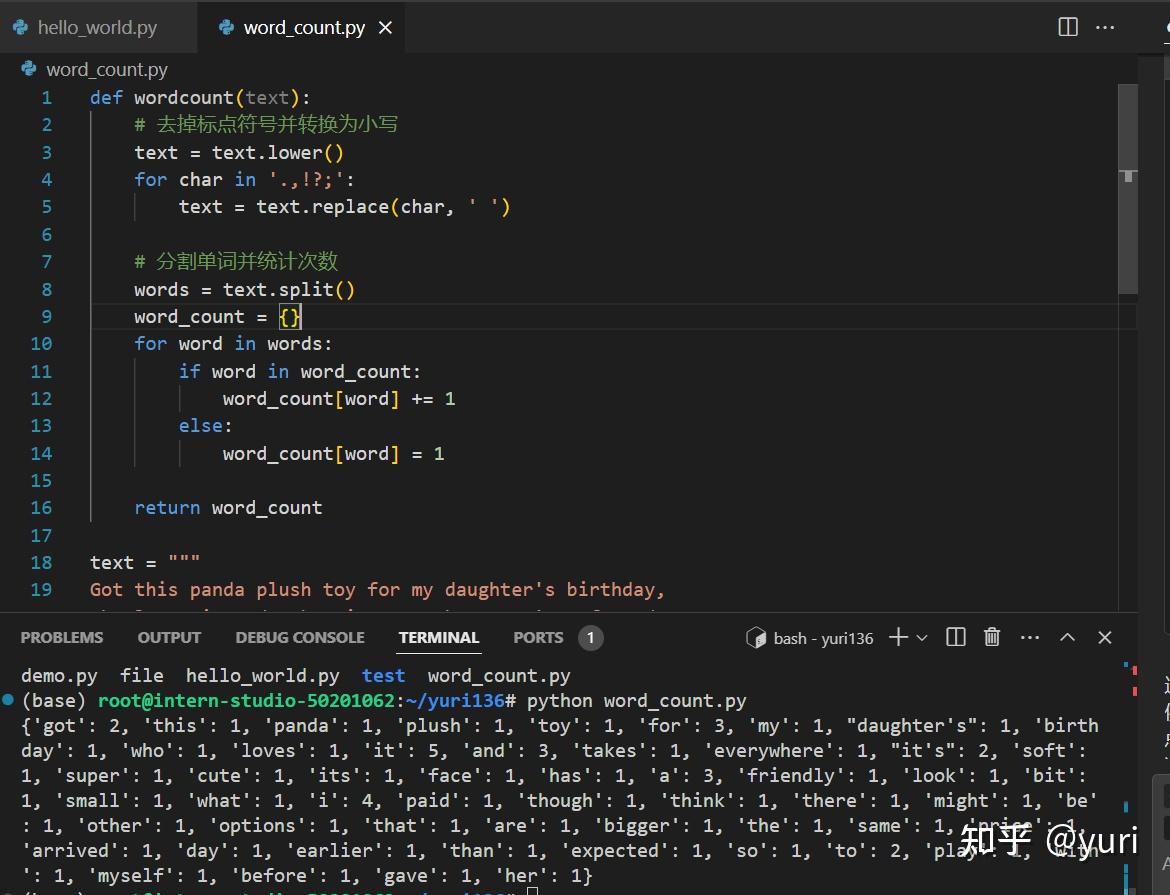Click the editor vertical scrollbar thumb
The width and height of the screenshot is (1170, 895).
coord(1127,188)
